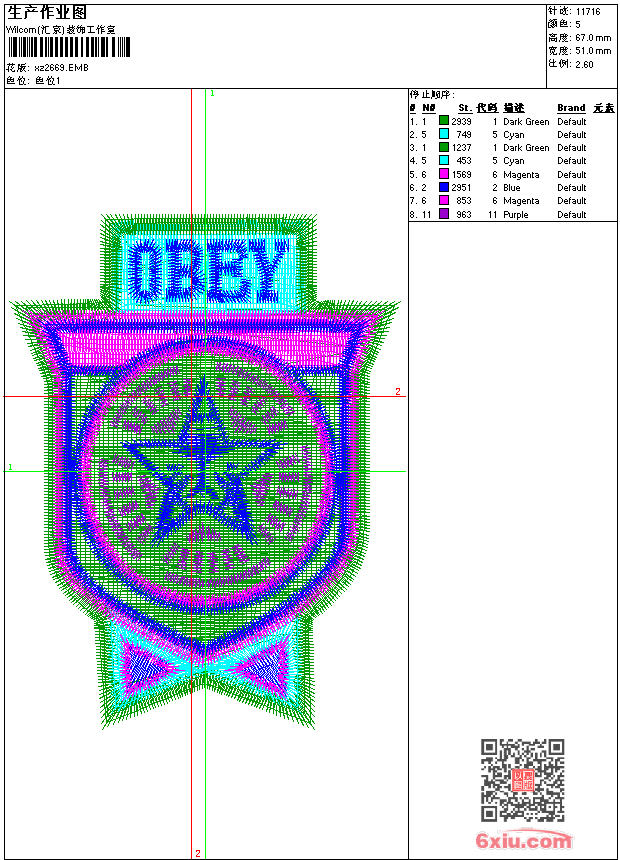
Task: Click the '描述' description column header
Action: 514,108
